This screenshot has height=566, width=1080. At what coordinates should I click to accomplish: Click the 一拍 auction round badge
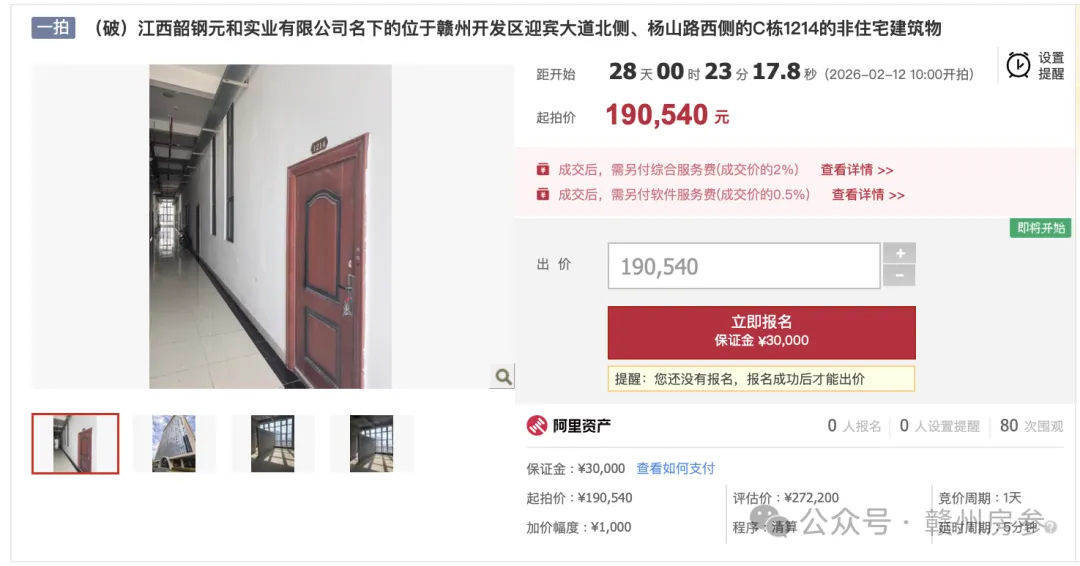pos(53,28)
